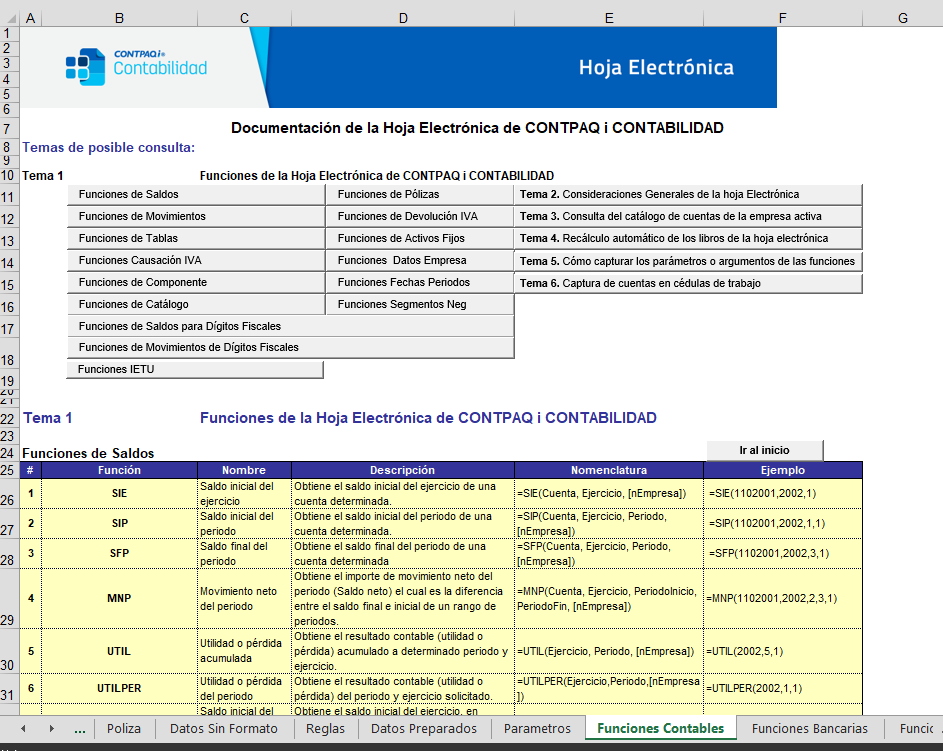Click example cell =UTILPER(2002,1,1)

783,688
